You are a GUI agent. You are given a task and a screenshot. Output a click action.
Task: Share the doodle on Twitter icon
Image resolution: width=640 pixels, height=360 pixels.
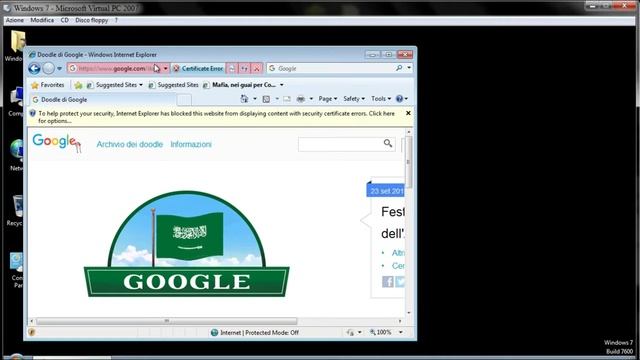point(400,282)
